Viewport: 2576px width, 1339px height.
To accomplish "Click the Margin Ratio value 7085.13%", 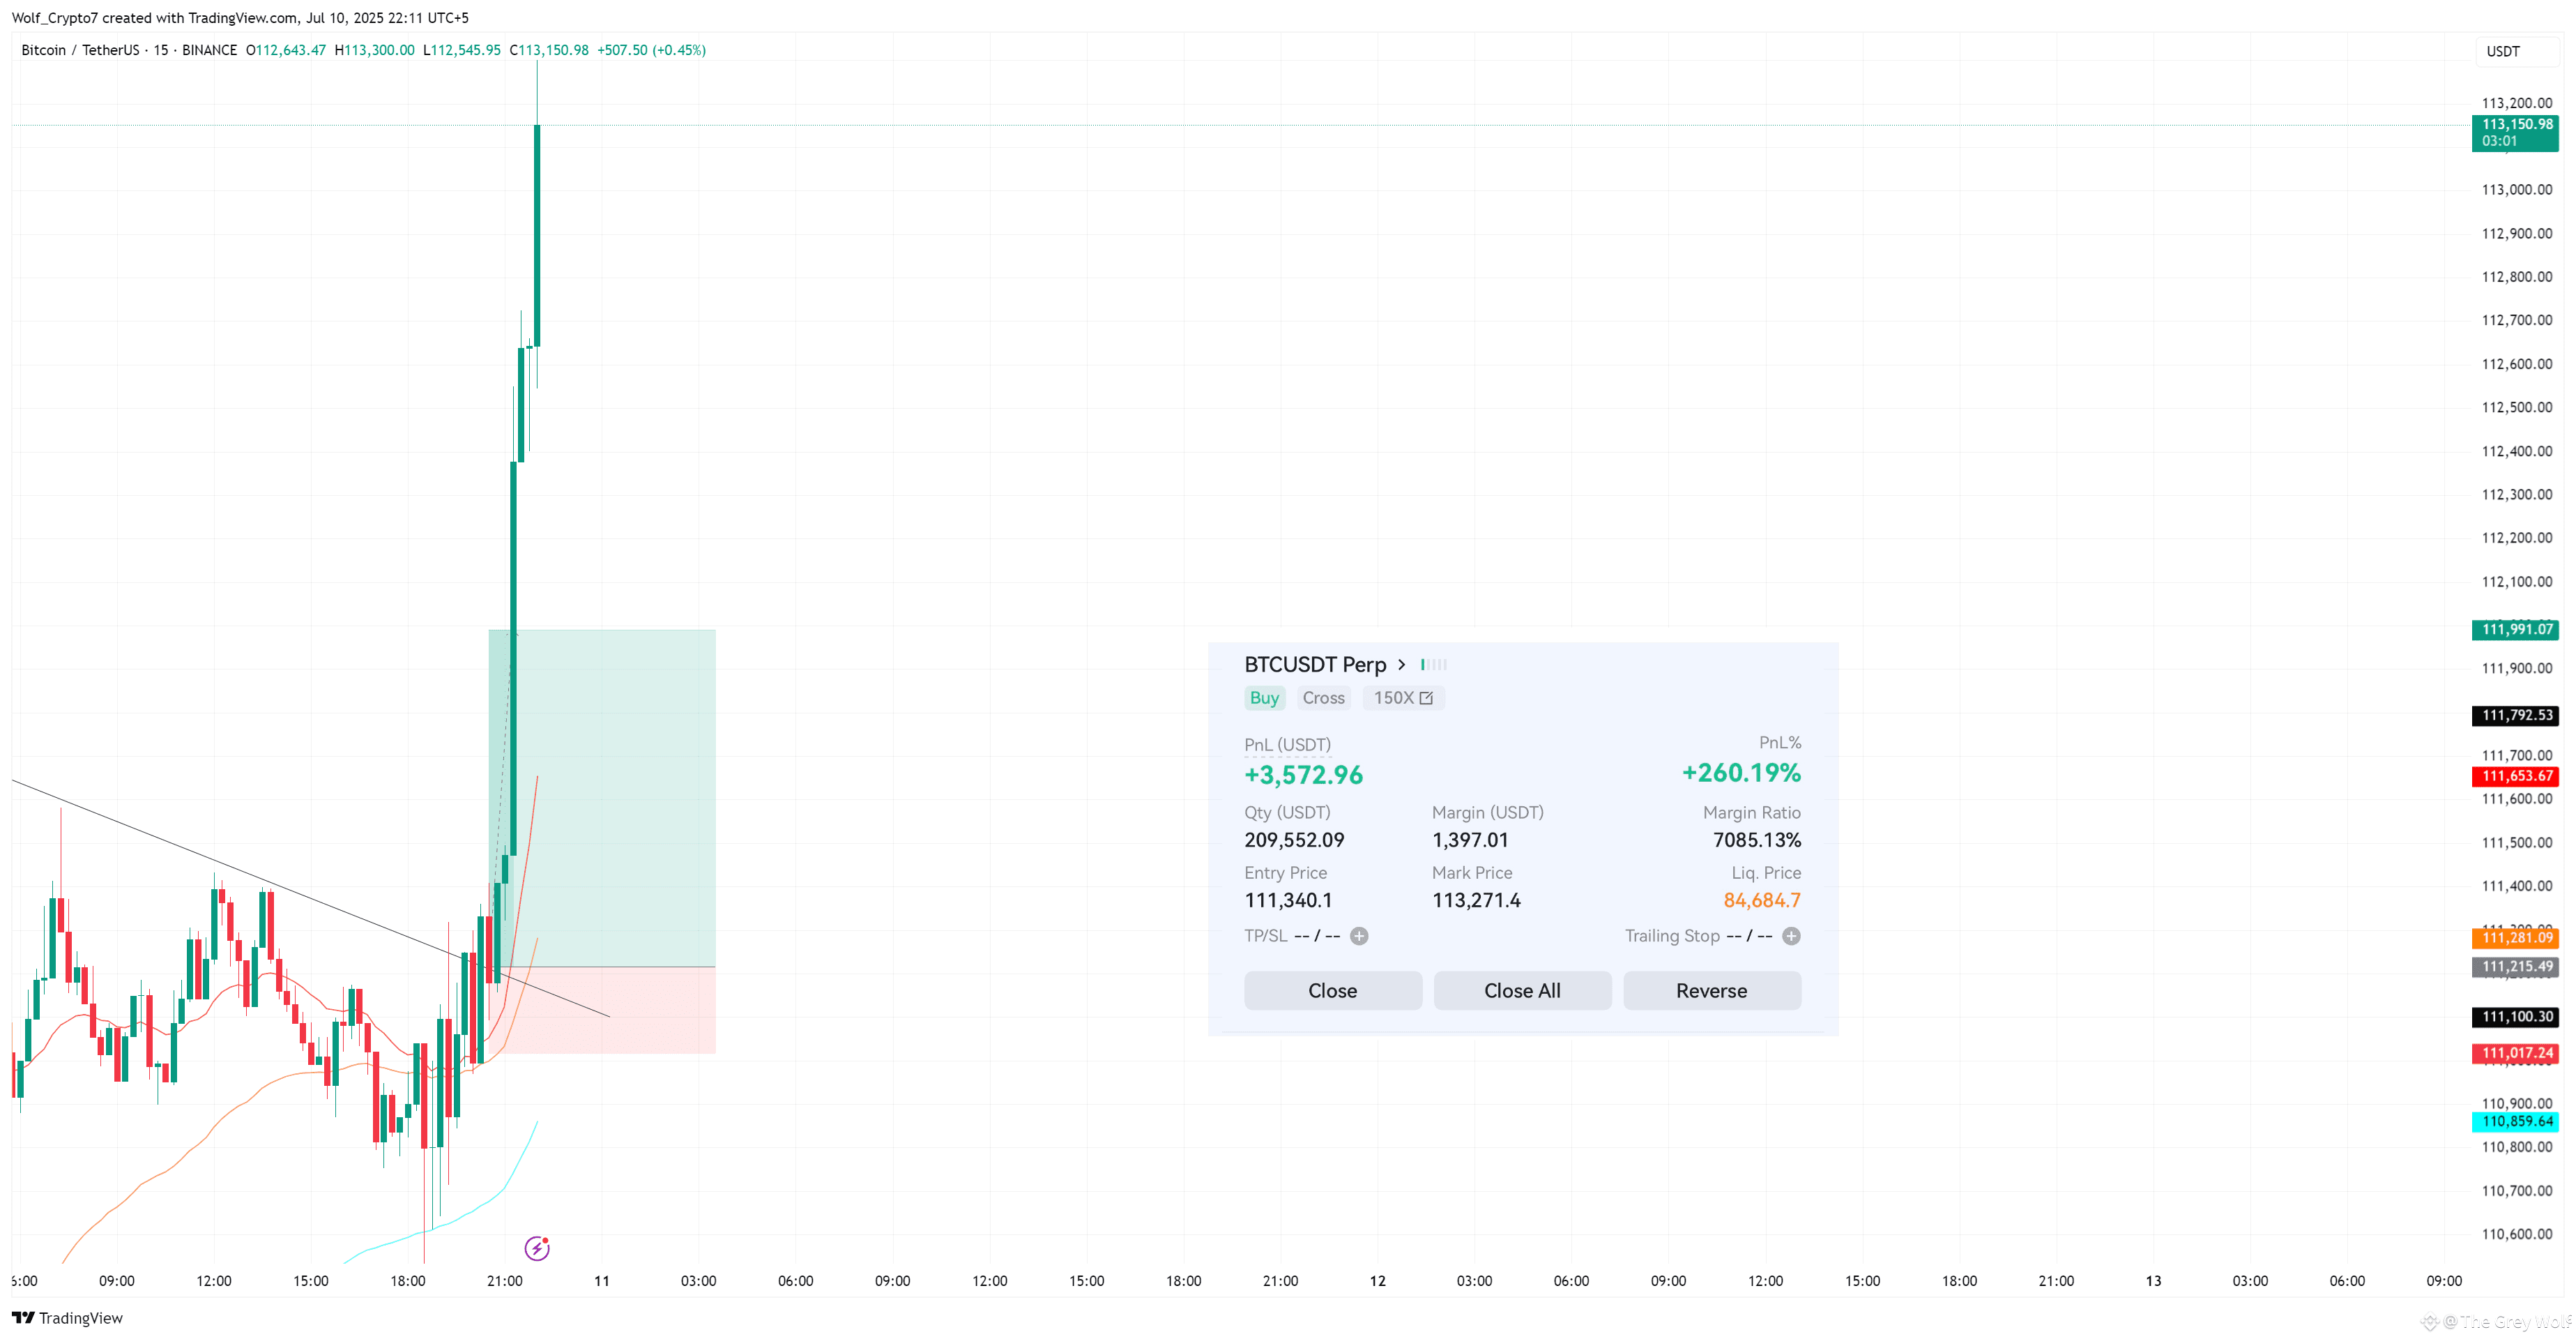I will tap(1757, 840).
